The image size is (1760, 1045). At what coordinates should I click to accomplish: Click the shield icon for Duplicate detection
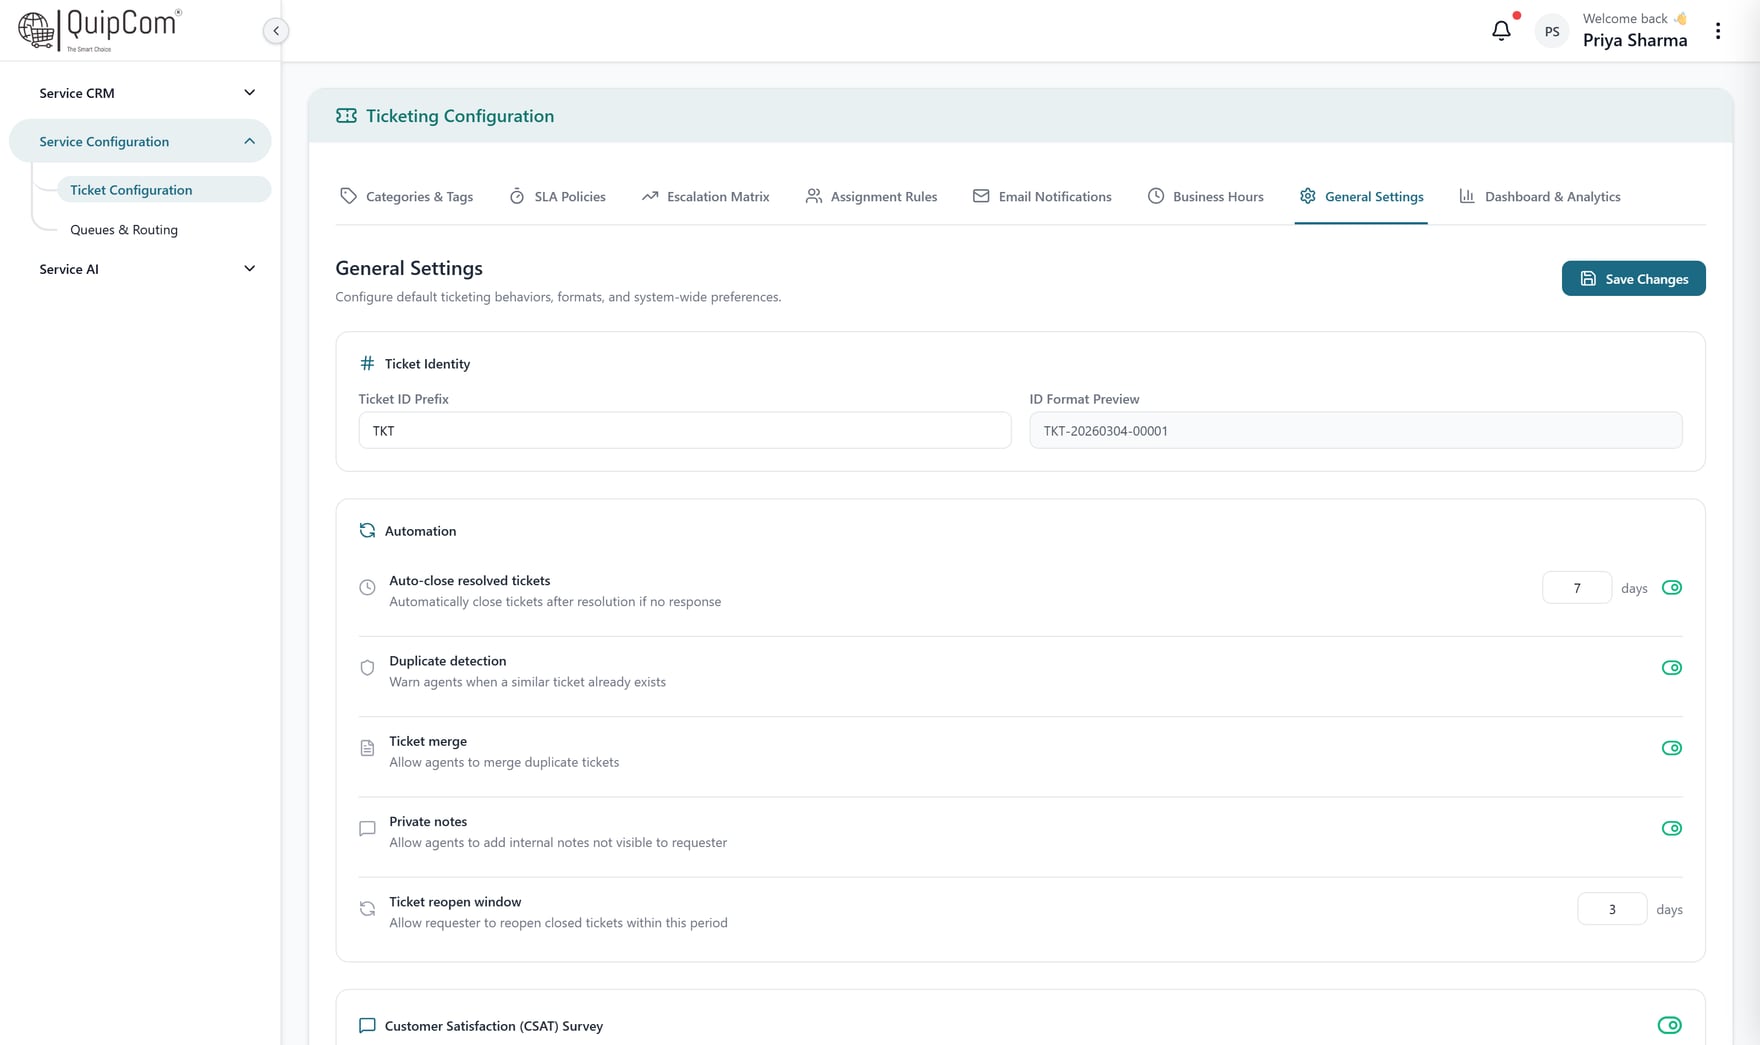click(x=367, y=667)
